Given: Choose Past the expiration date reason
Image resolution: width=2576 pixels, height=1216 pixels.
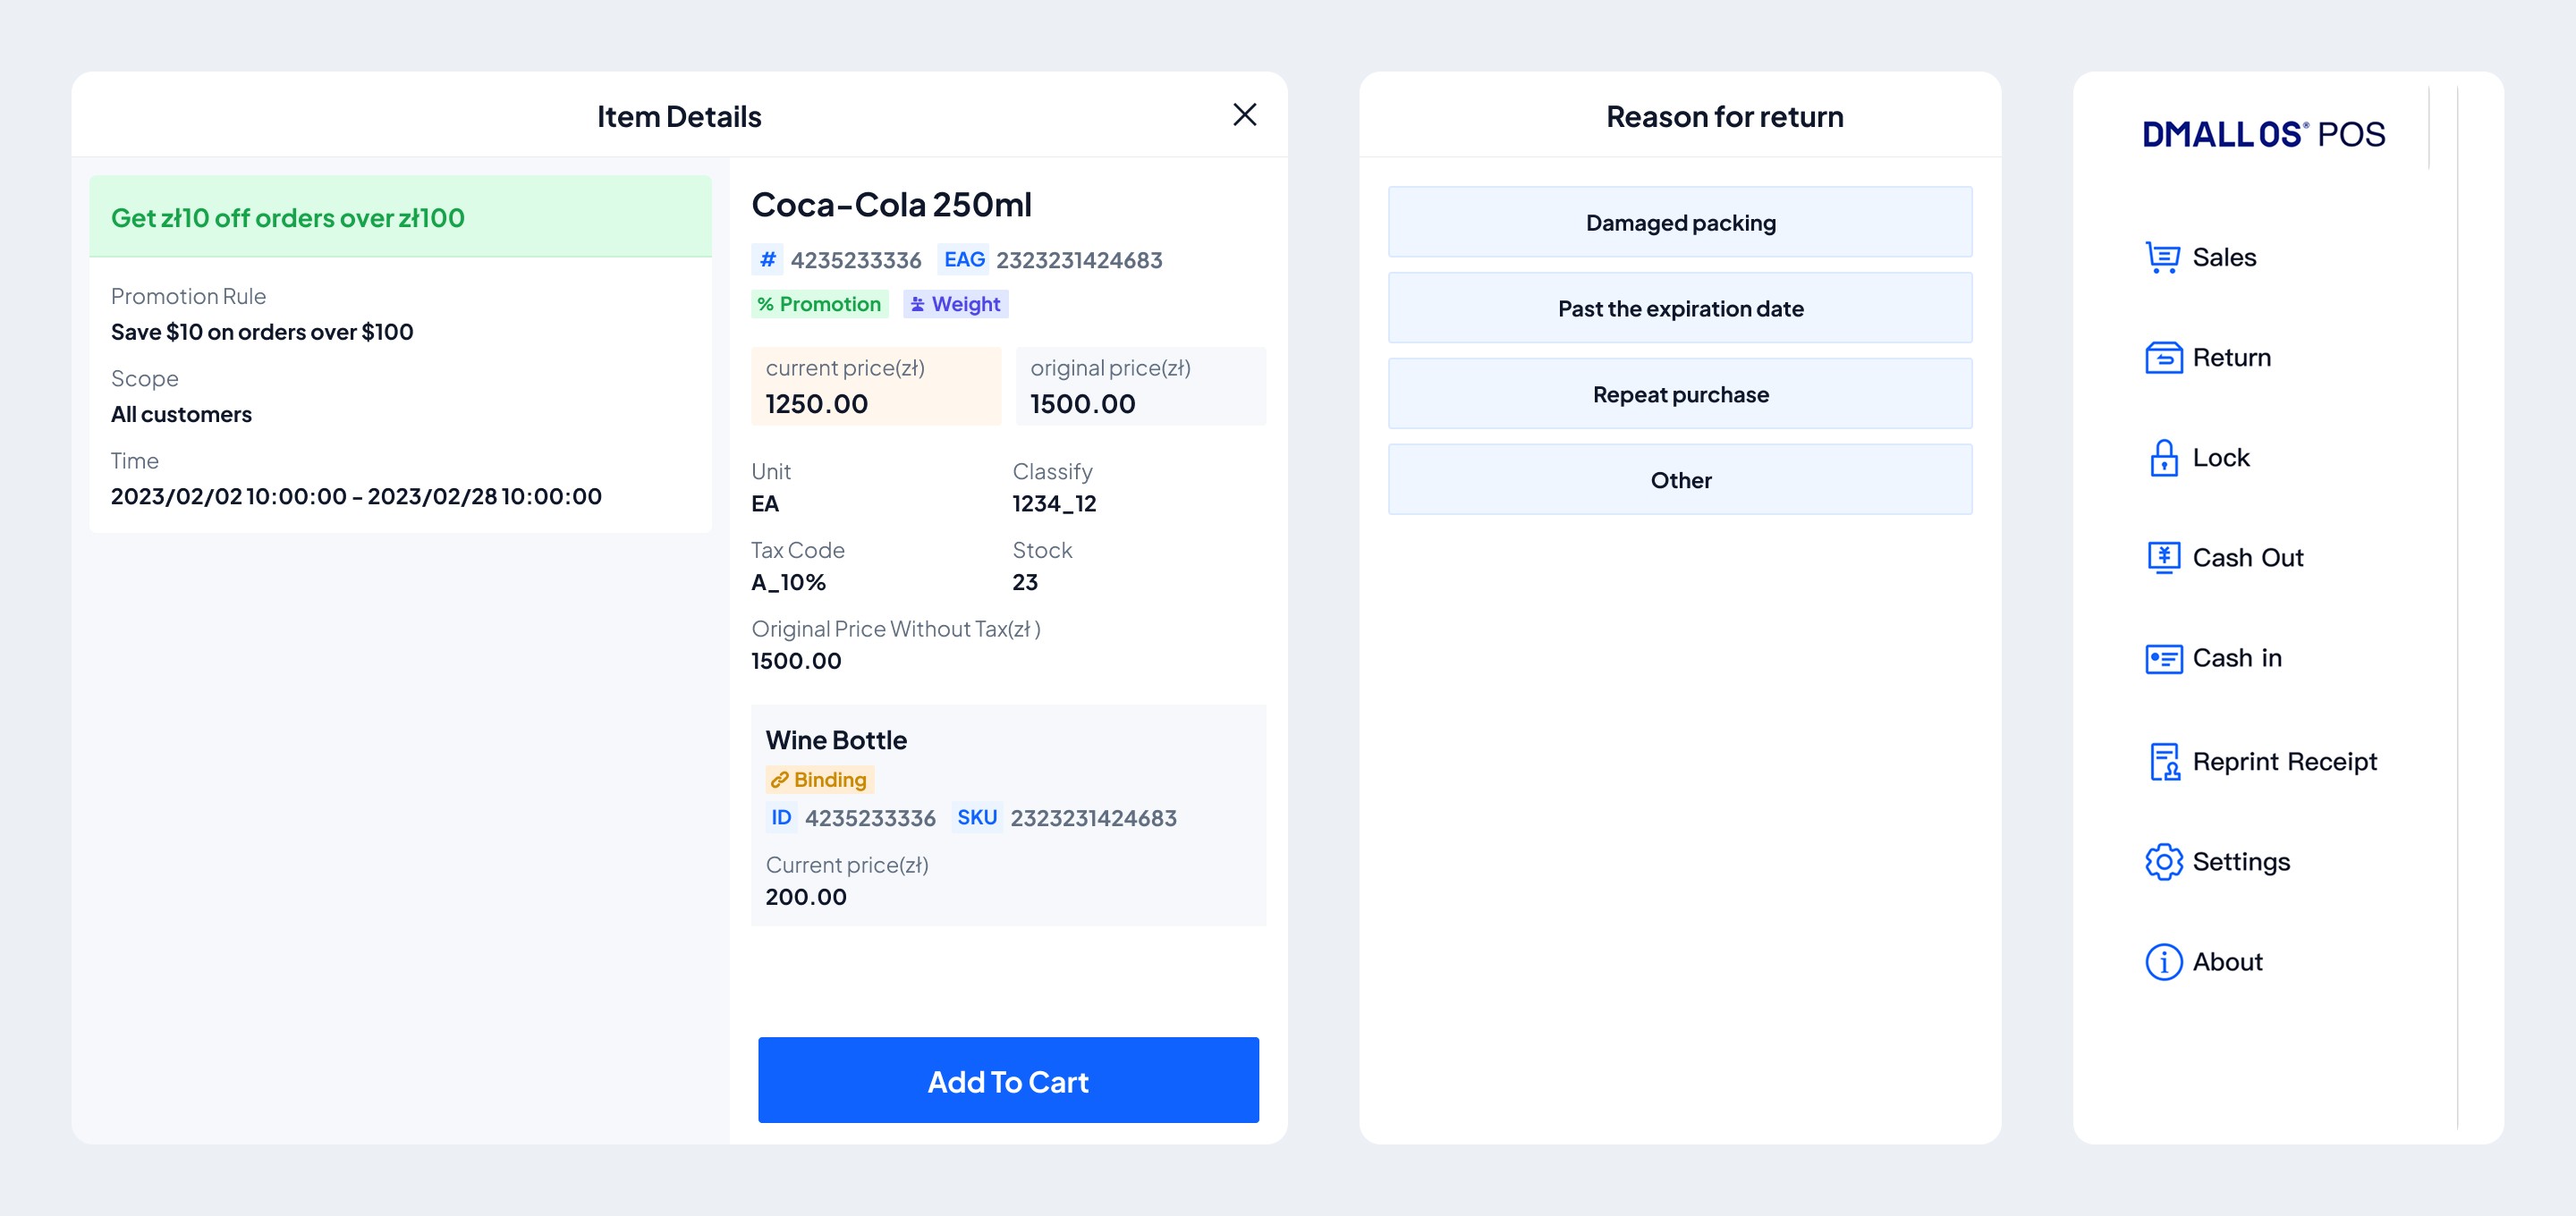Looking at the screenshot, I should pos(1680,308).
